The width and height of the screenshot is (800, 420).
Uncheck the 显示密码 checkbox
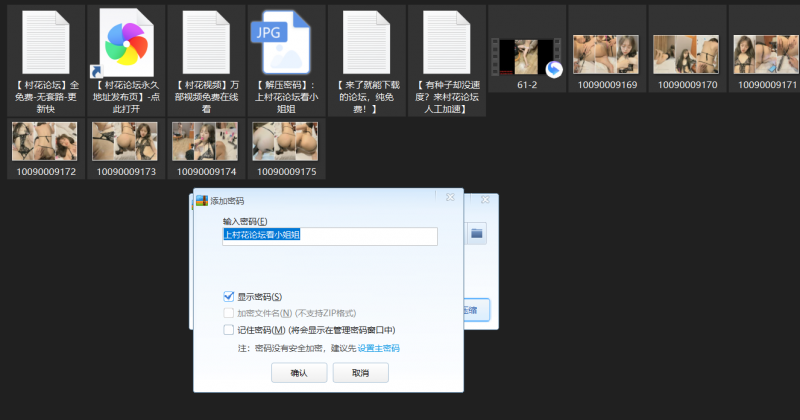tap(229, 297)
